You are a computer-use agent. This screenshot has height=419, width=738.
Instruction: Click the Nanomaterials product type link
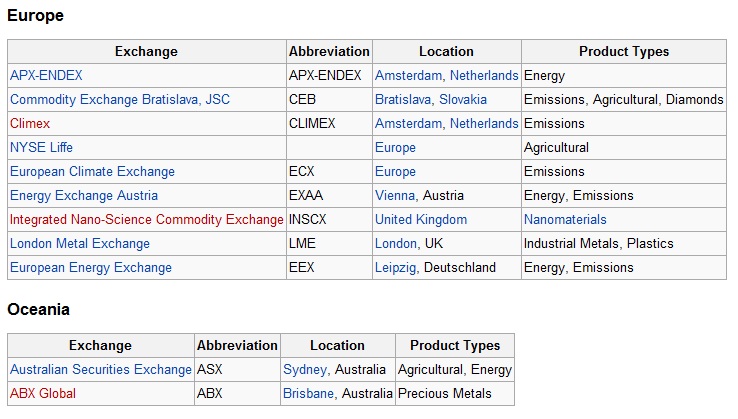pyautogui.click(x=565, y=219)
